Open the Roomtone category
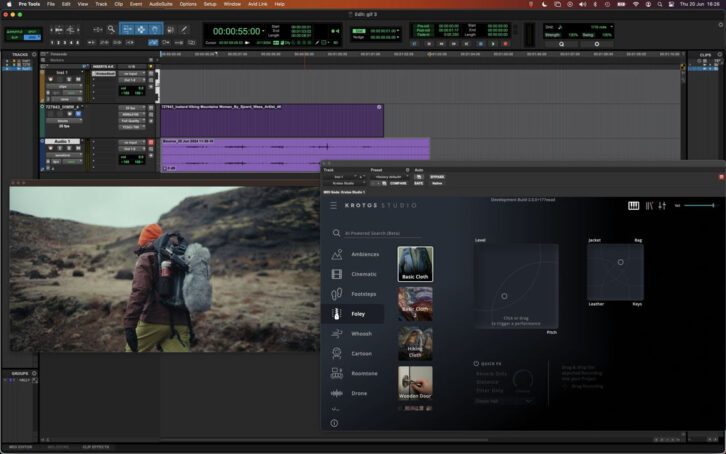This screenshot has width=726, height=454. click(337, 373)
